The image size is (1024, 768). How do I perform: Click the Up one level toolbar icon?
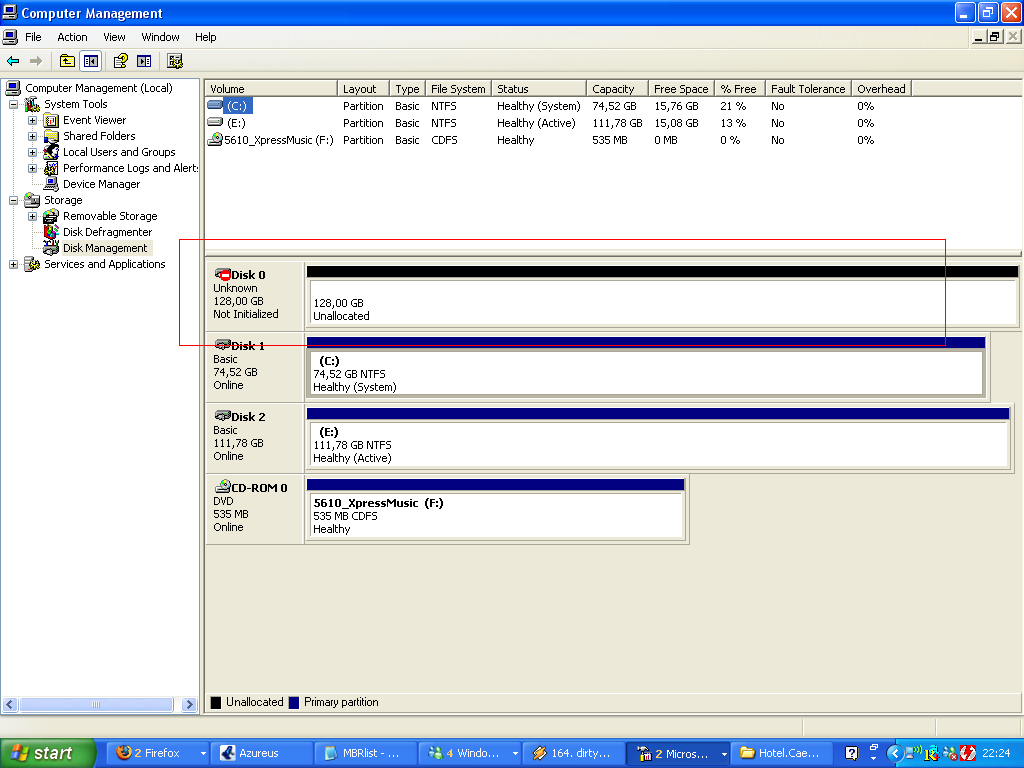pyautogui.click(x=67, y=61)
